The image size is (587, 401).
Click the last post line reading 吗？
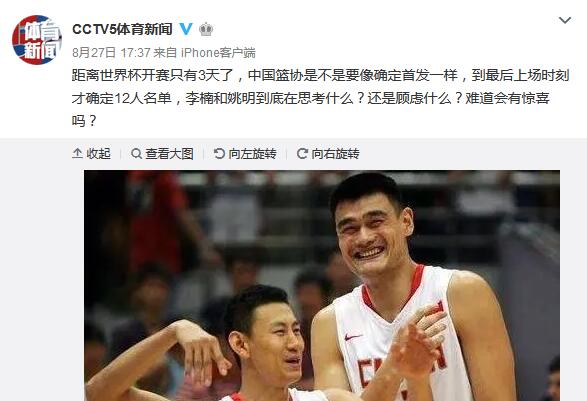[x=85, y=121]
